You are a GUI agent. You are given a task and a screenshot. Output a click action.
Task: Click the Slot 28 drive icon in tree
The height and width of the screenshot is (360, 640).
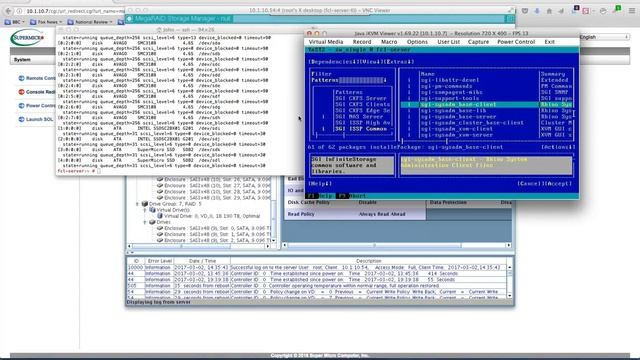pos(160,191)
